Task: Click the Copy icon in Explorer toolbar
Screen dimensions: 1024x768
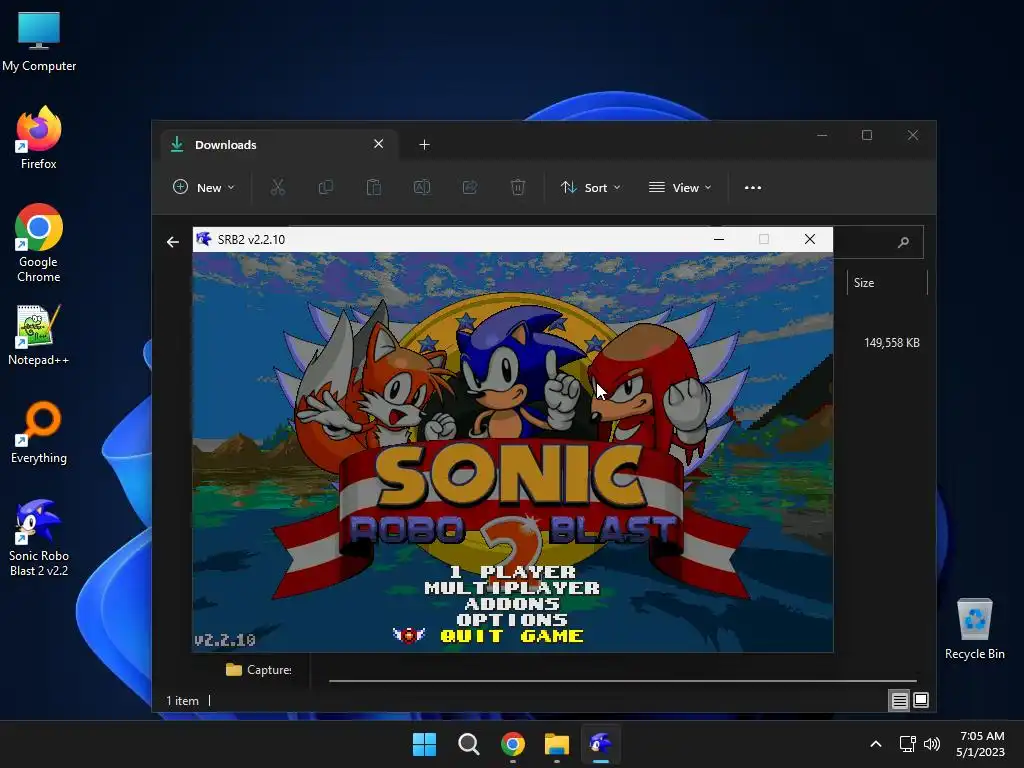Action: [x=325, y=187]
